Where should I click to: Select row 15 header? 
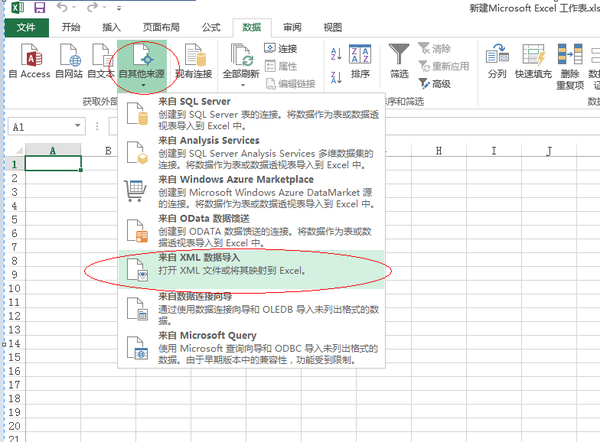(x=14, y=357)
